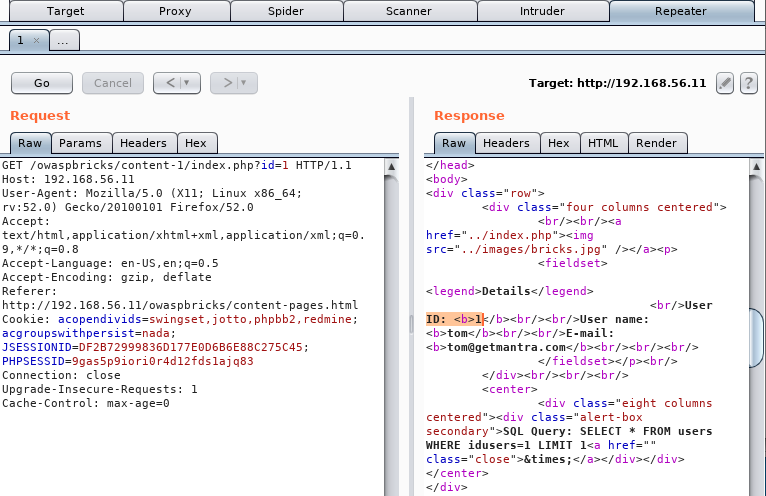Click the <body> tag in response
The width and height of the screenshot is (766, 496).
[x=447, y=179]
